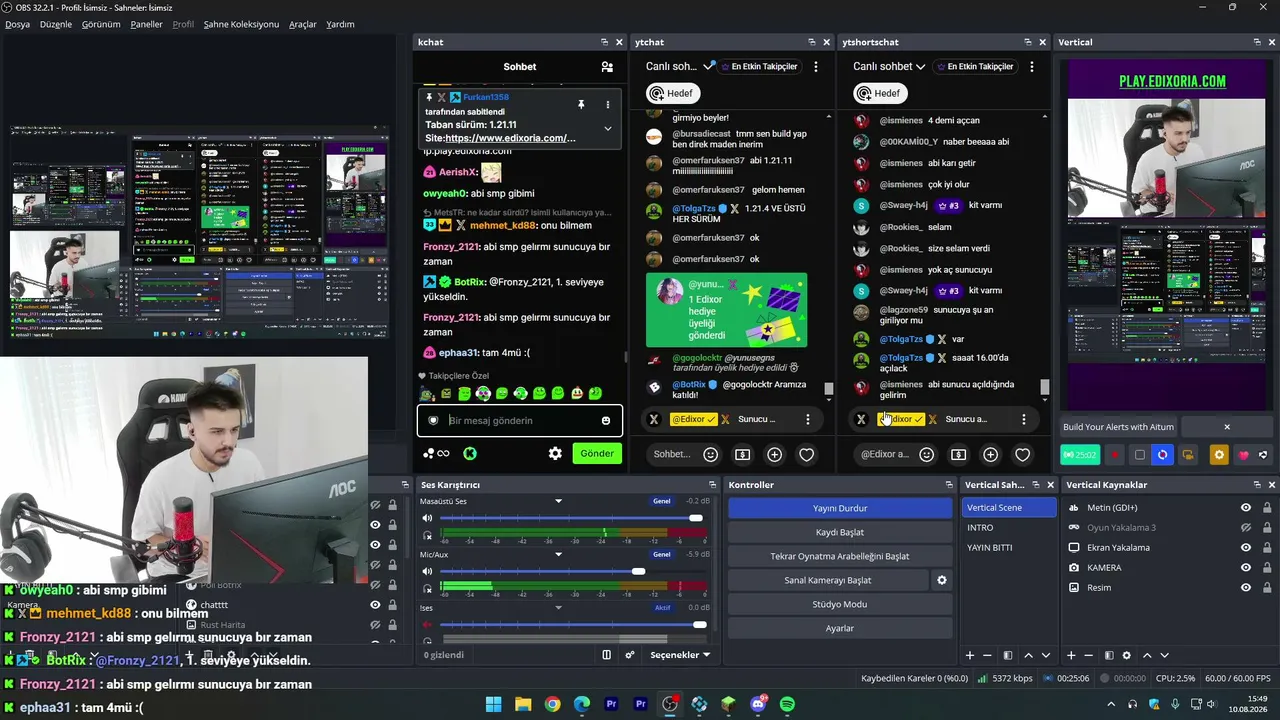Screen dimensions: 1280x720
Task: Click the green Gönder button in kchat
Action: (x=597, y=454)
